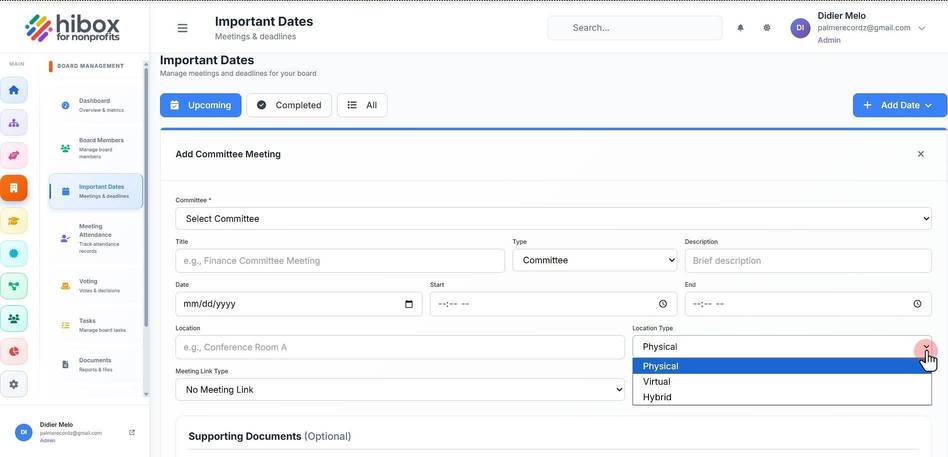Screen dimensions: 948x457
Task: Open notifications bell icon
Action: tap(740, 28)
